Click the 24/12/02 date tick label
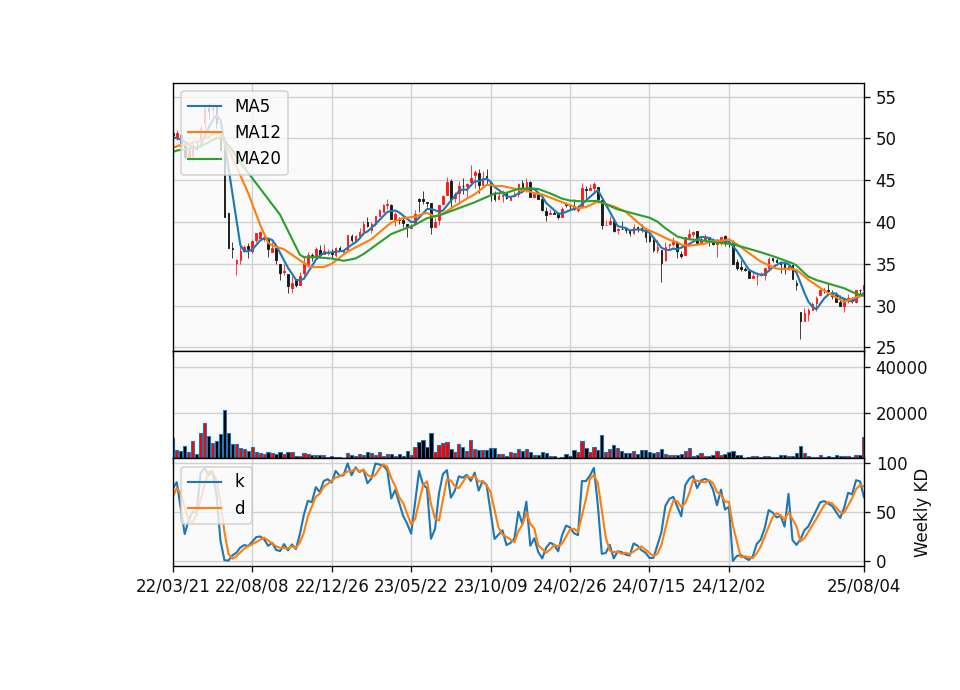This screenshot has width=960, height=690. pos(729,586)
